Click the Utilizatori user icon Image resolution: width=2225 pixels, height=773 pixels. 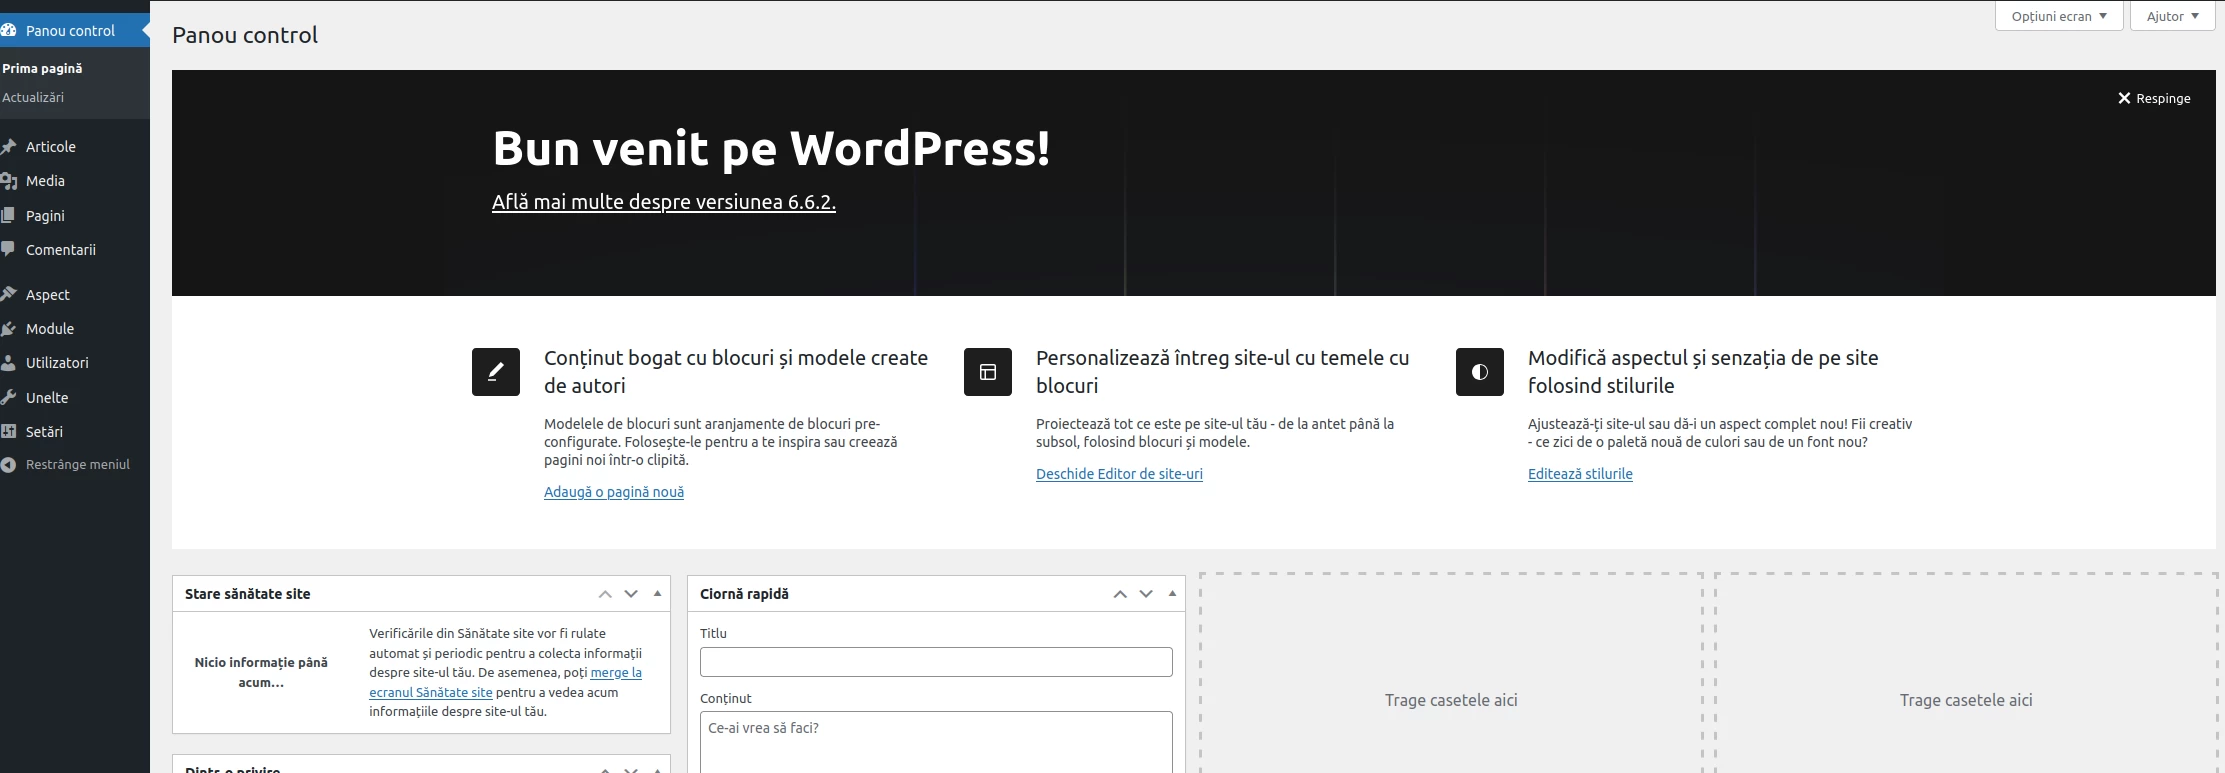(x=9, y=363)
